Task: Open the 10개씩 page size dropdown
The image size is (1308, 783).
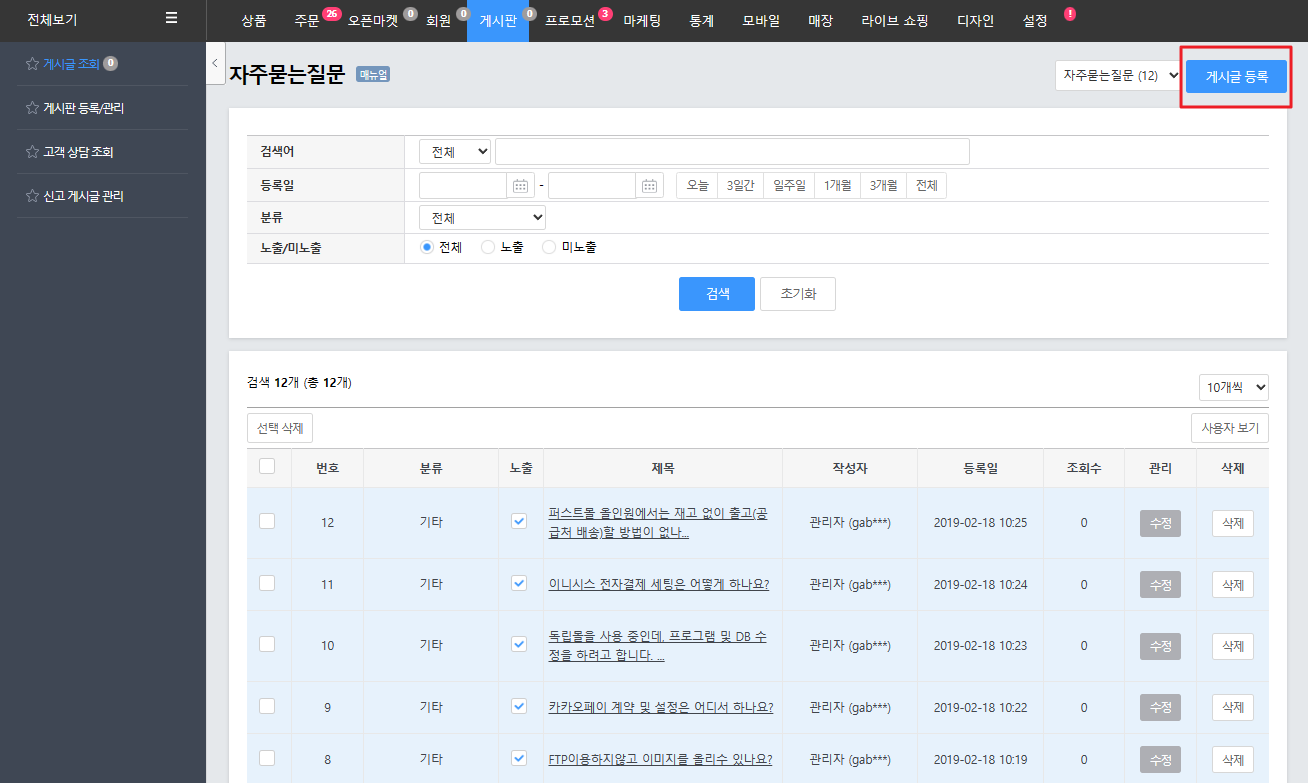Action: (1233, 387)
